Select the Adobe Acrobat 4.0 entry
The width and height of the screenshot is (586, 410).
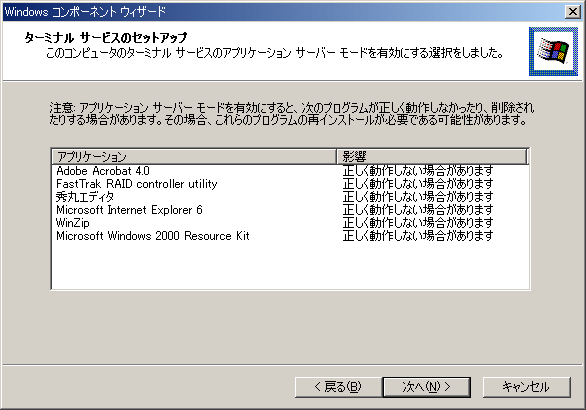click(103, 171)
